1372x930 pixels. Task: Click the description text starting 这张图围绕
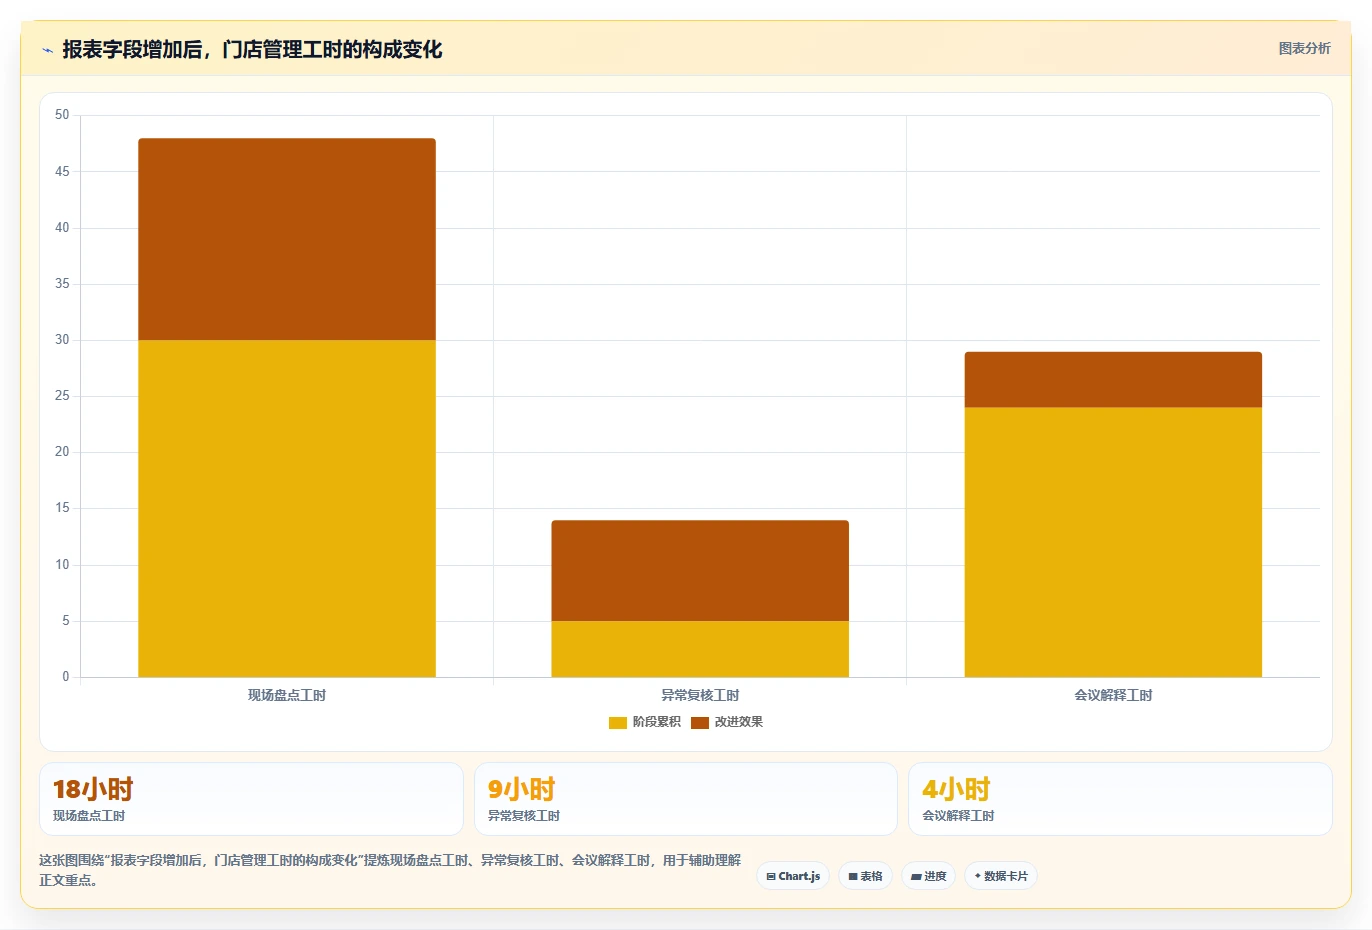[390, 870]
